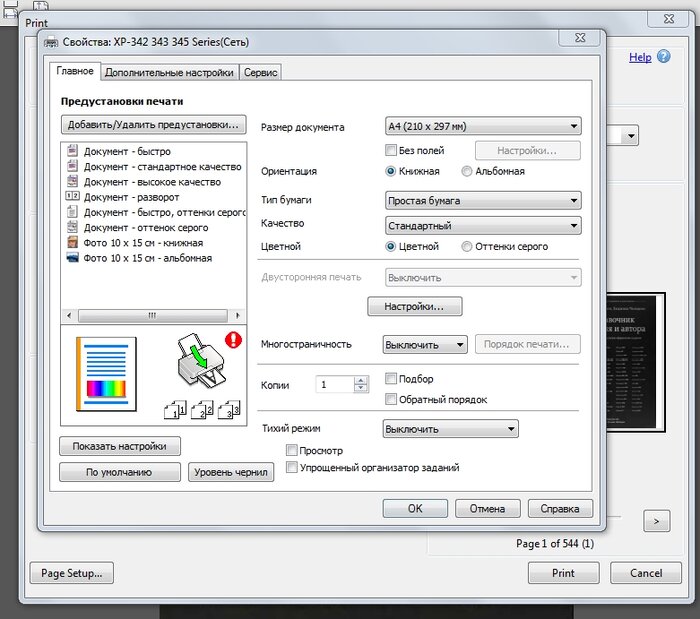Click the presets list horizontal scrollbar

(x=153, y=315)
